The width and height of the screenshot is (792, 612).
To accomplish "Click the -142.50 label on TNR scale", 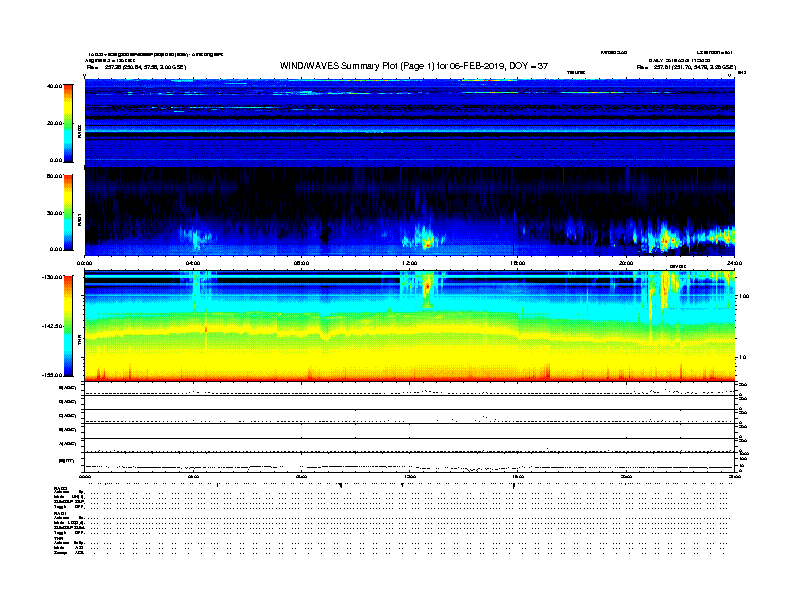I will coord(53,326).
